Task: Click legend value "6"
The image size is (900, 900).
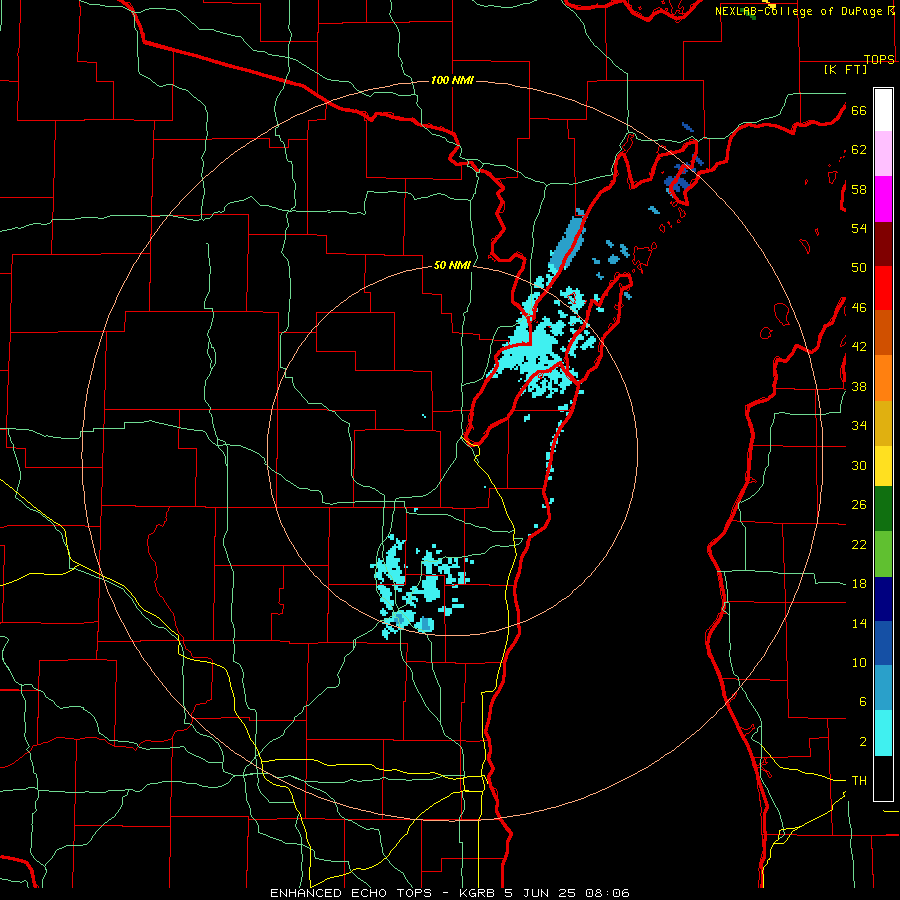Action: coord(863,701)
